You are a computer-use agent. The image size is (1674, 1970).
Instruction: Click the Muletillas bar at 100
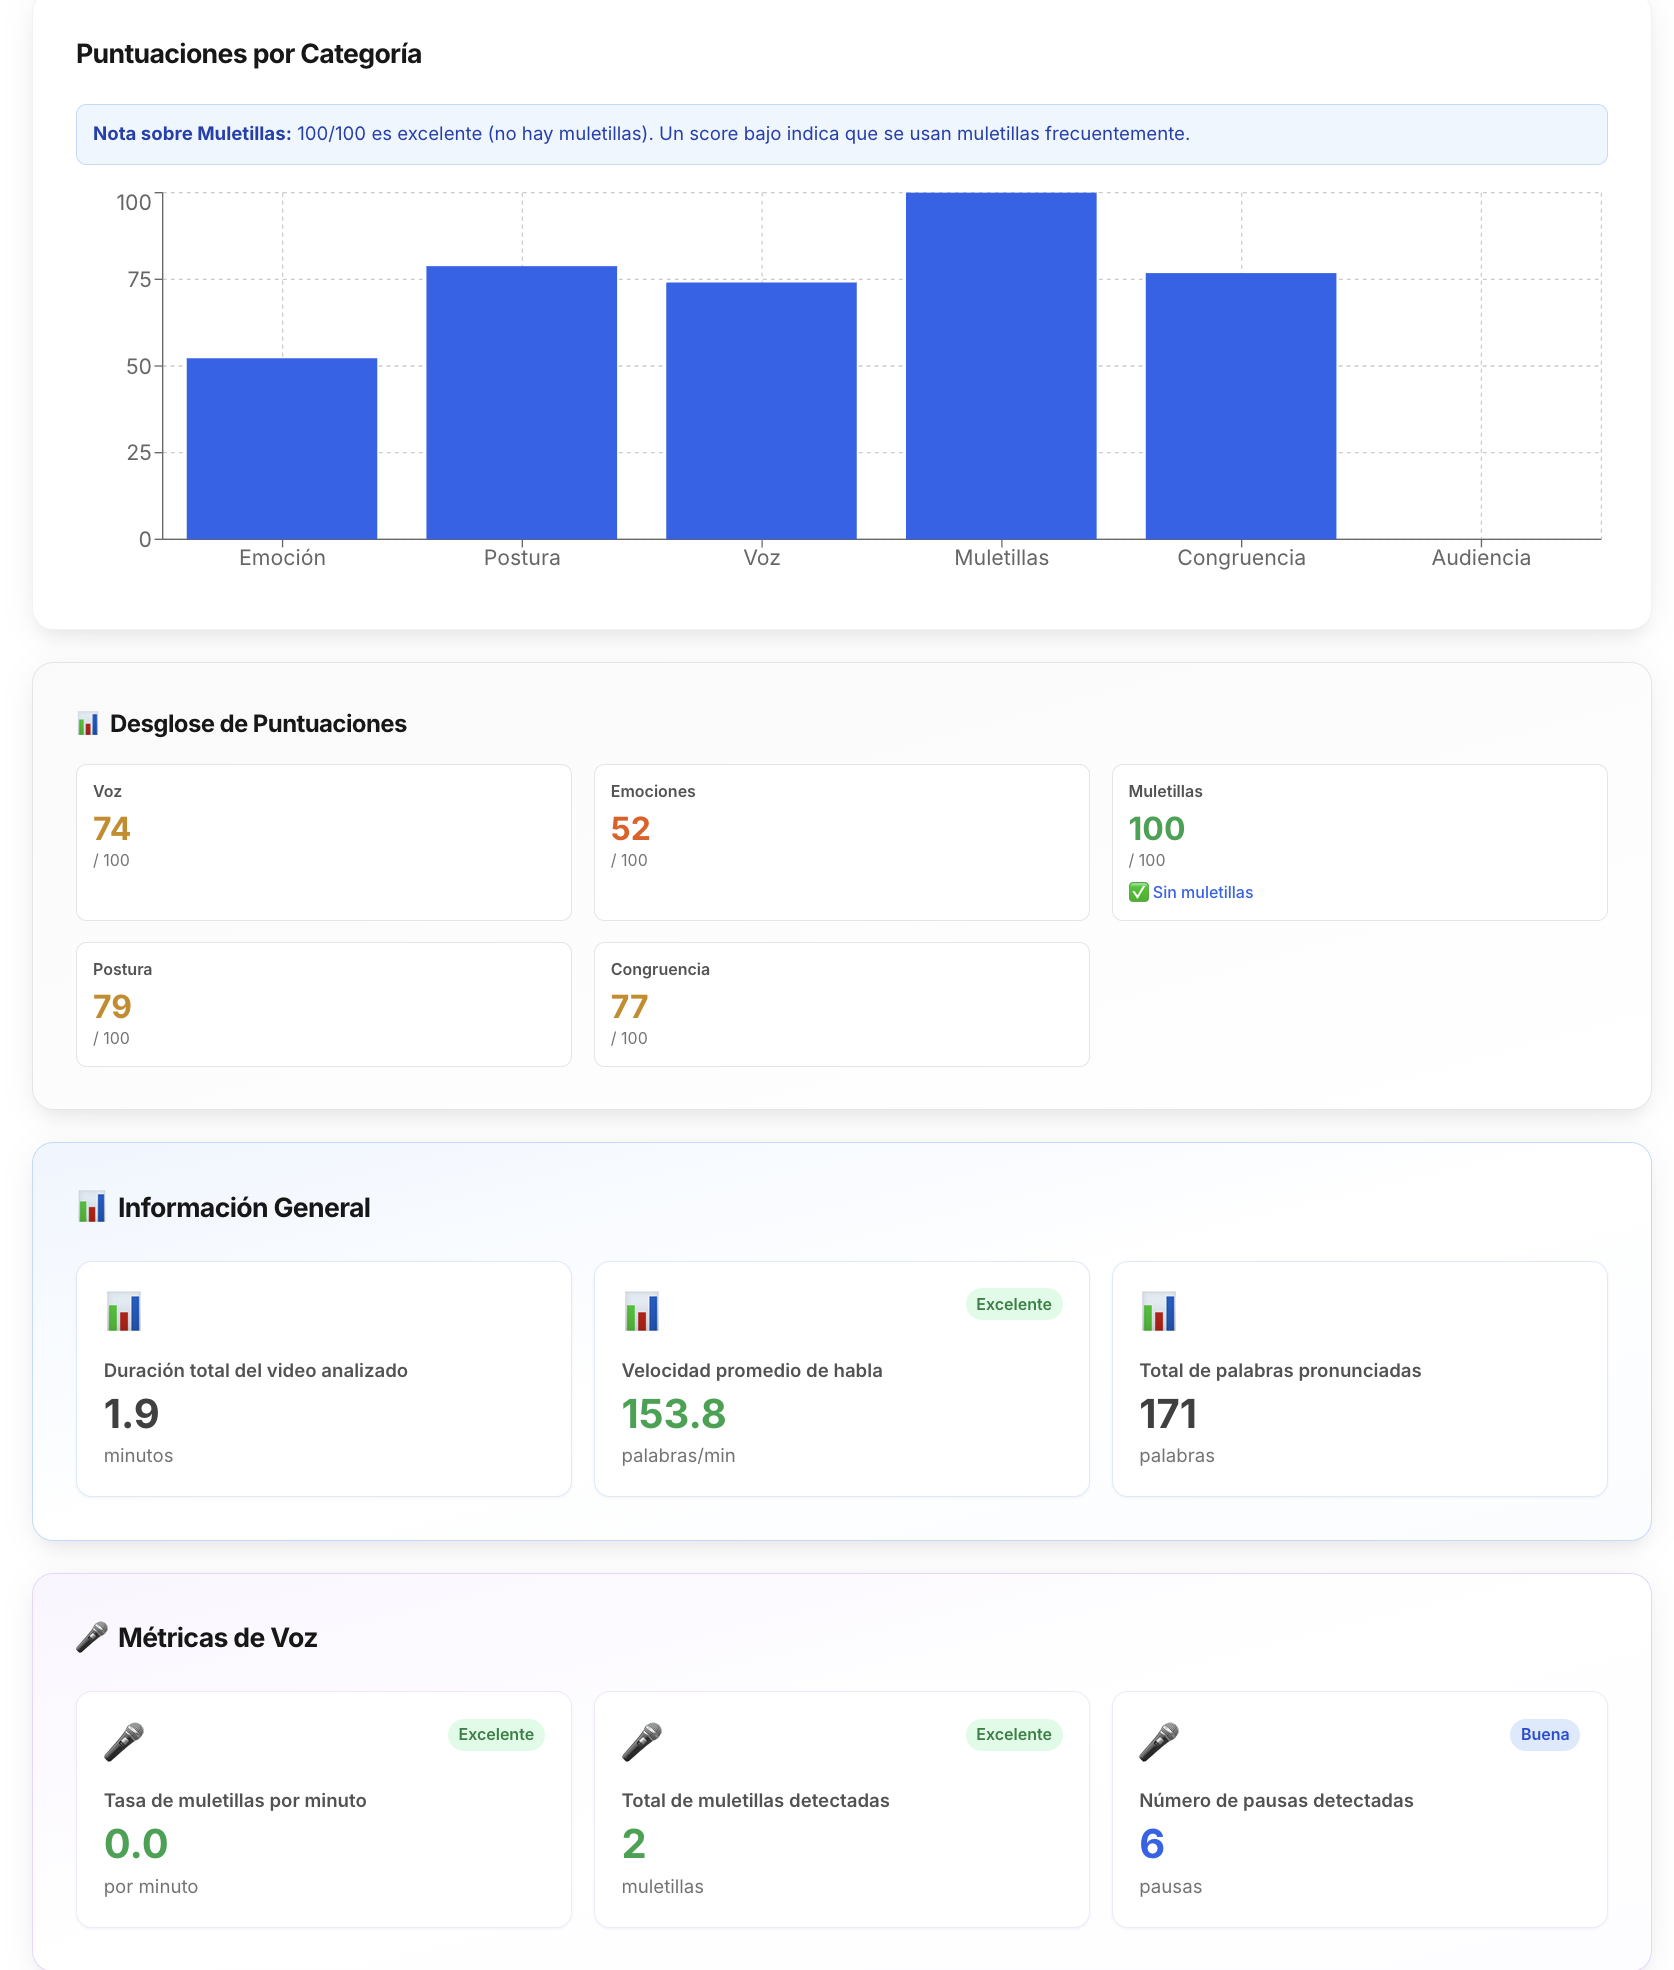1001,366
